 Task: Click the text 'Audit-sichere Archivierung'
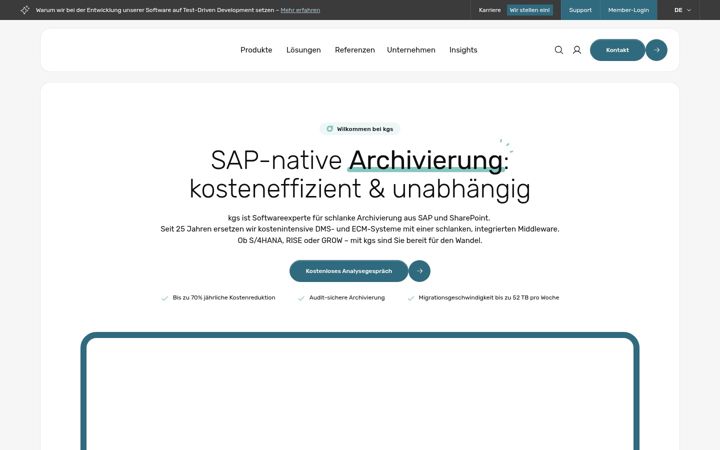pyautogui.click(x=347, y=298)
